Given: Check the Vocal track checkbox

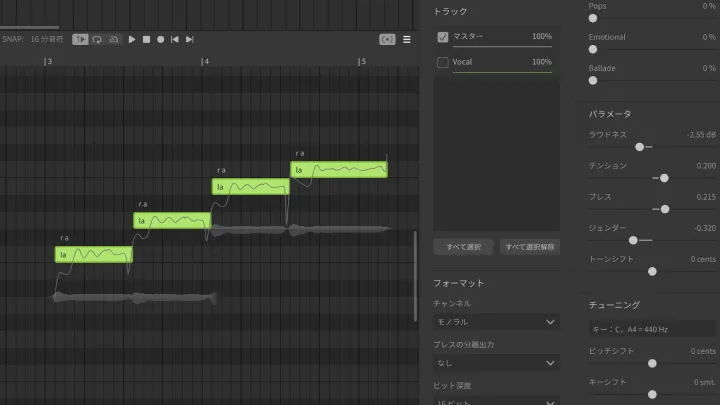Looking at the screenshot, I should [x=443, y=62].
